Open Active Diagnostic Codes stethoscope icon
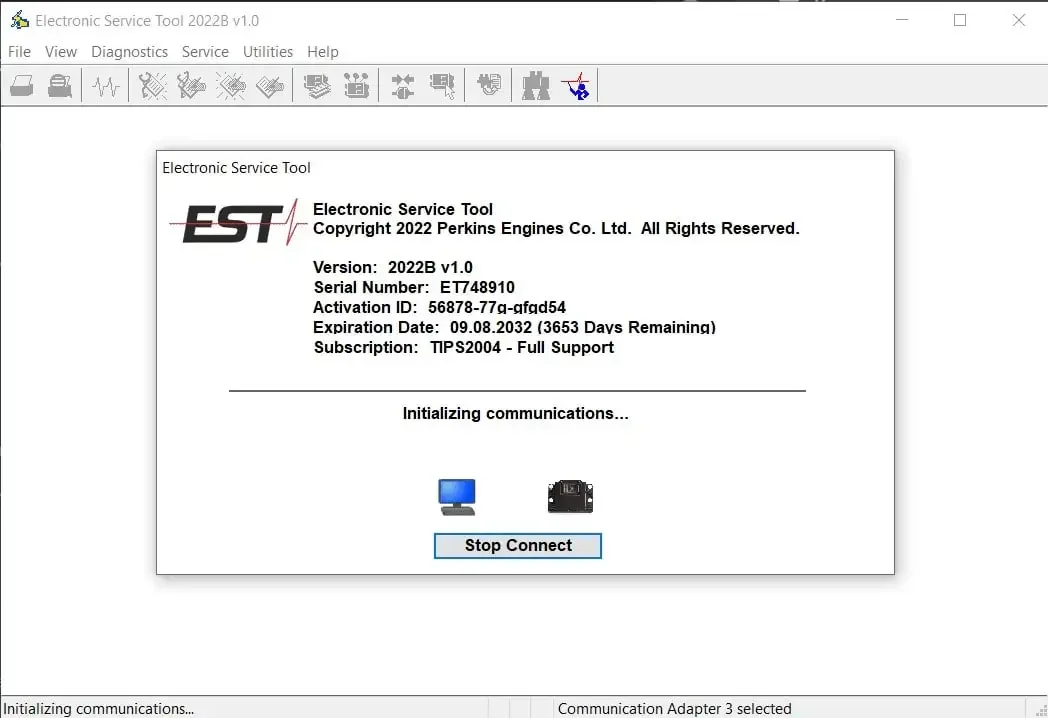 pos(152,86)
